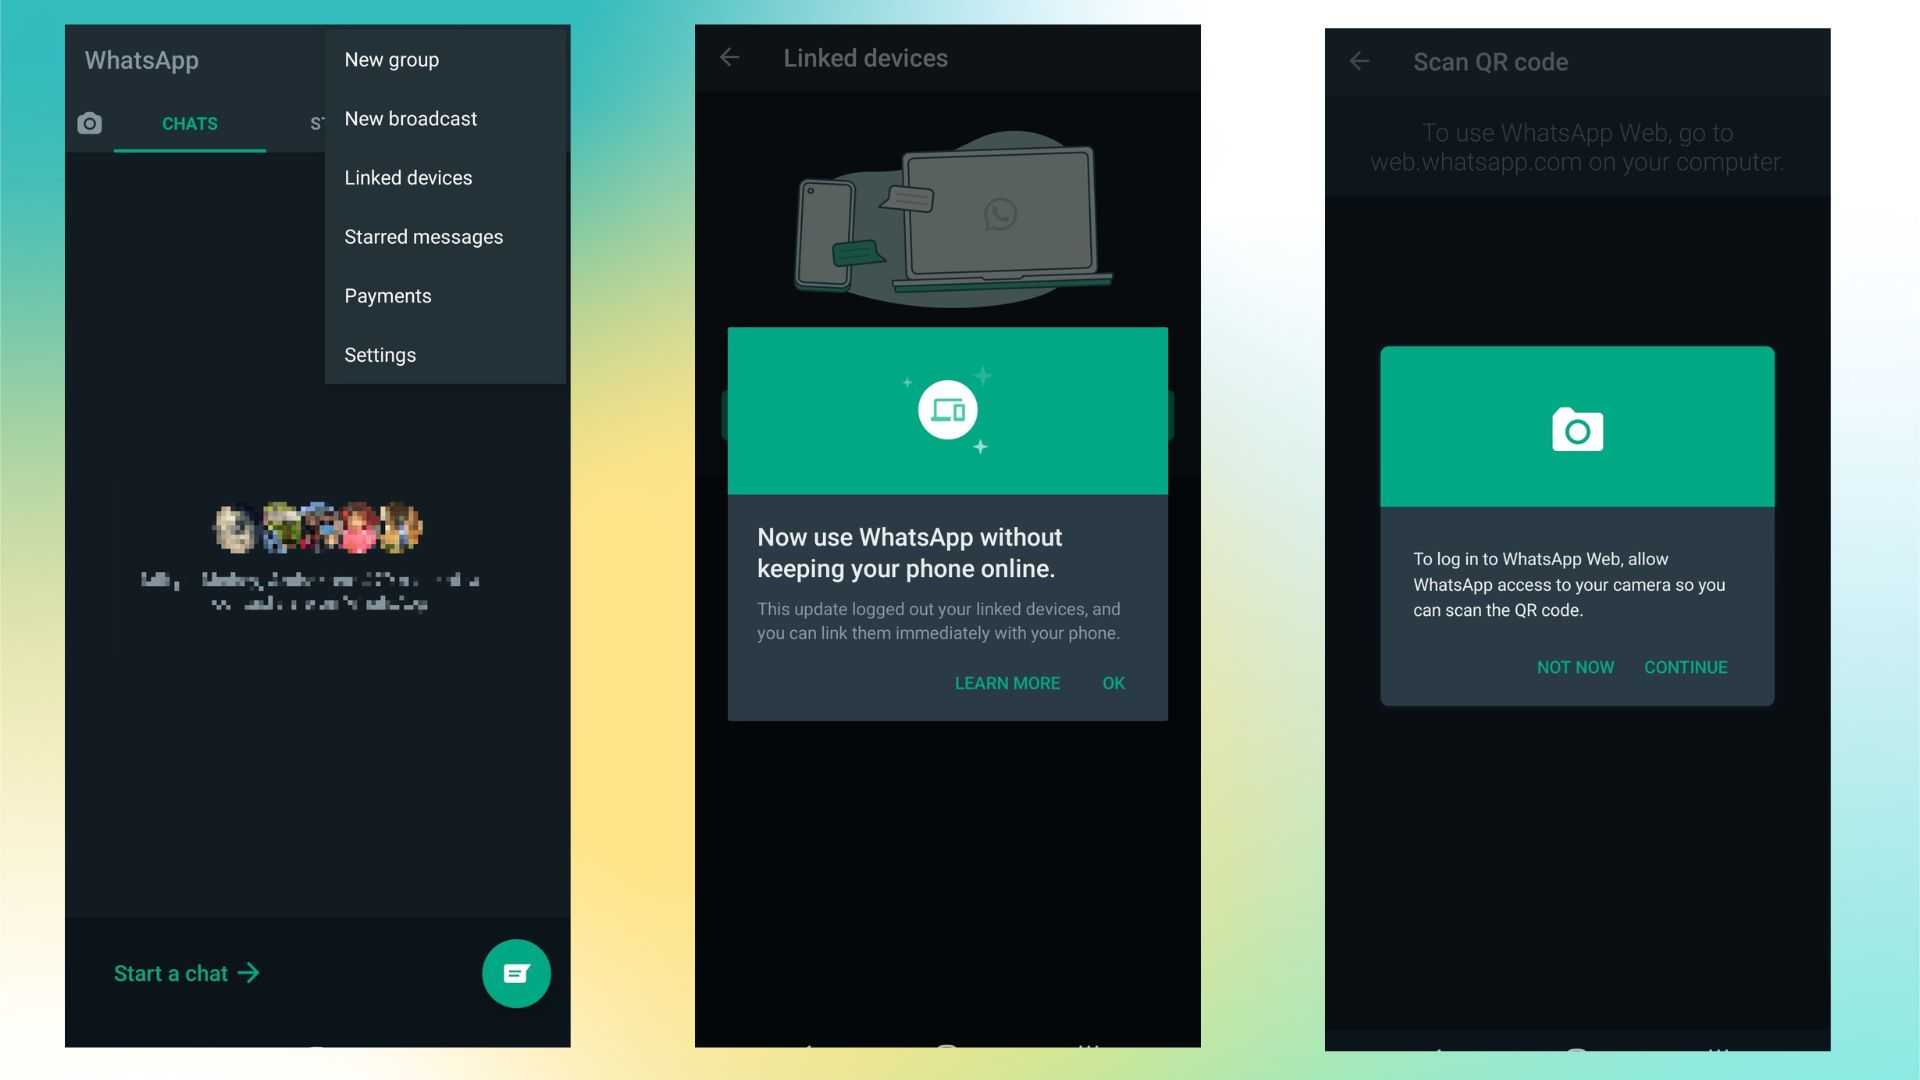Open the New group menu item

[392, 59]
